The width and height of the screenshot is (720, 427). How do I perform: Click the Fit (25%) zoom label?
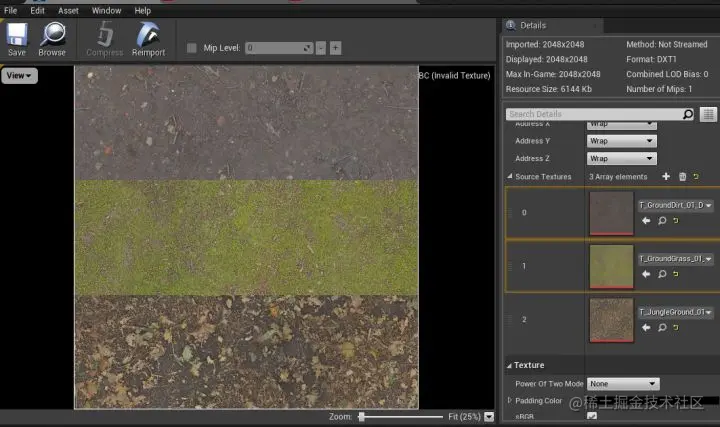[464, 416]
